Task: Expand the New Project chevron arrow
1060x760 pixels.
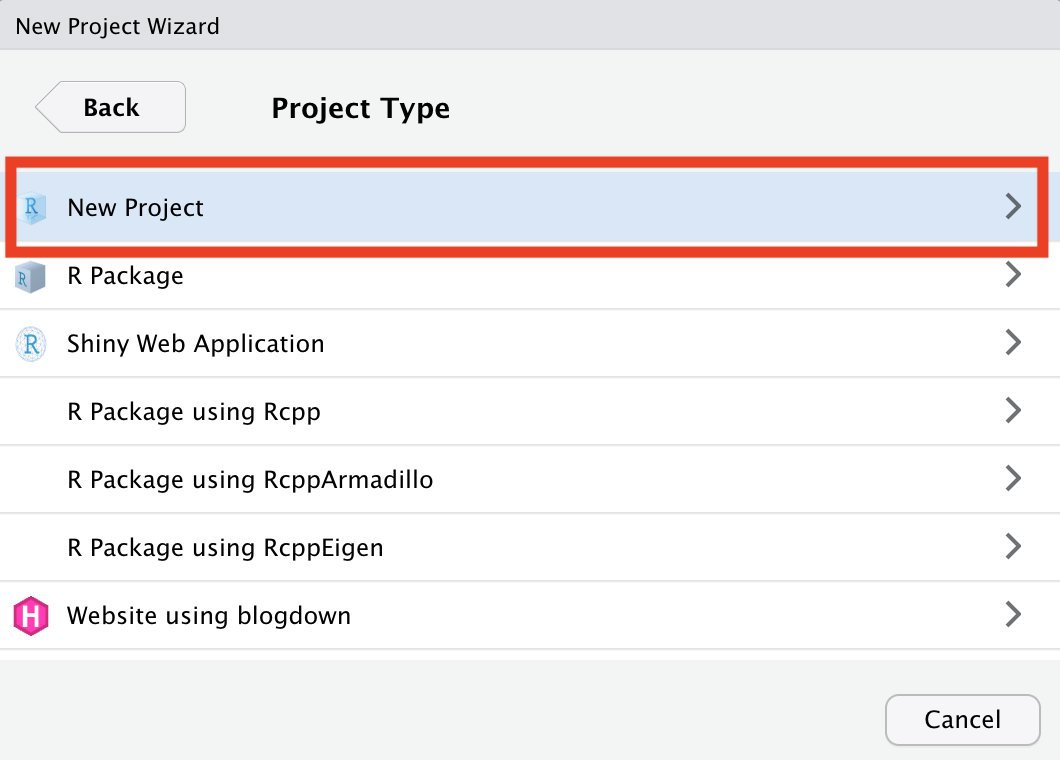Action: pos(1013,206)
